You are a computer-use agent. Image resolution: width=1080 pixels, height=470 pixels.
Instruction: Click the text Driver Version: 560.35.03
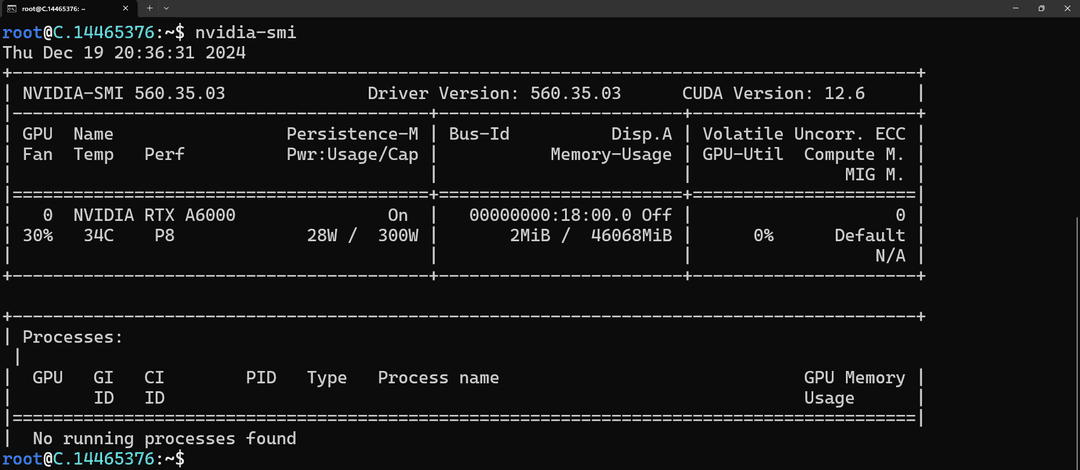click(x=494, y=93)
